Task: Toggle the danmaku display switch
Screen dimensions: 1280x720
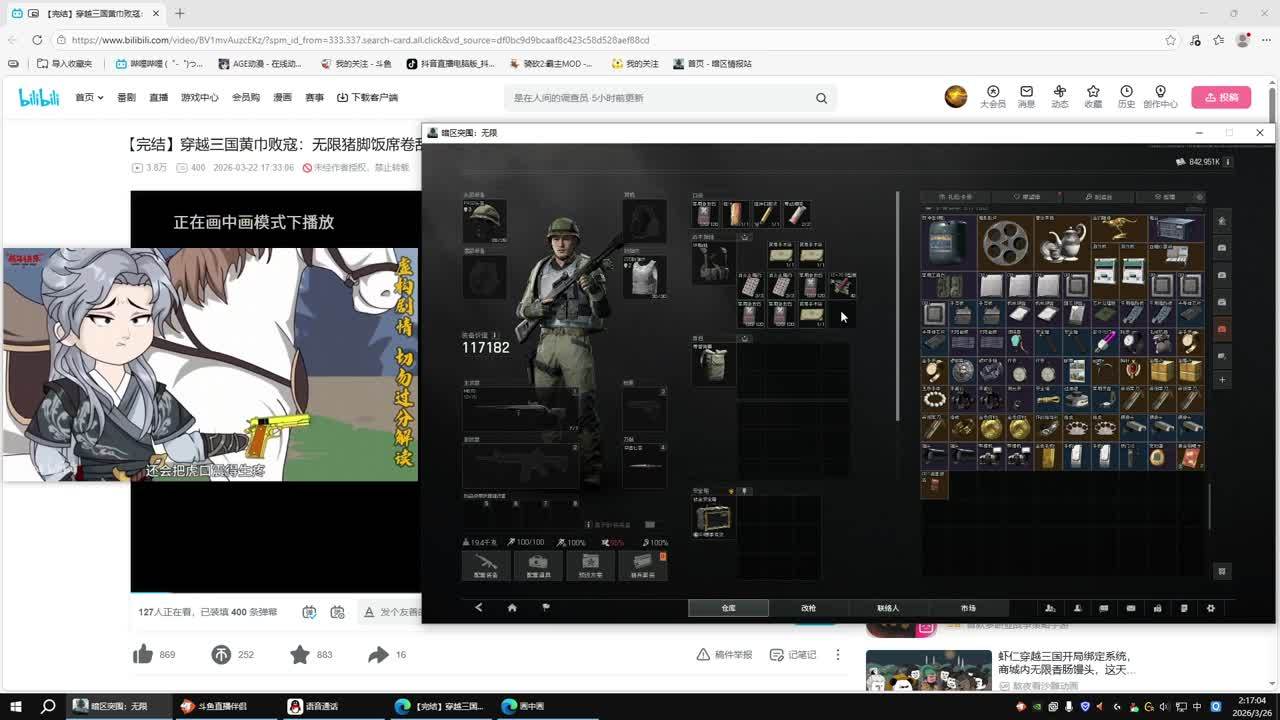Action: tap(309, 612)
